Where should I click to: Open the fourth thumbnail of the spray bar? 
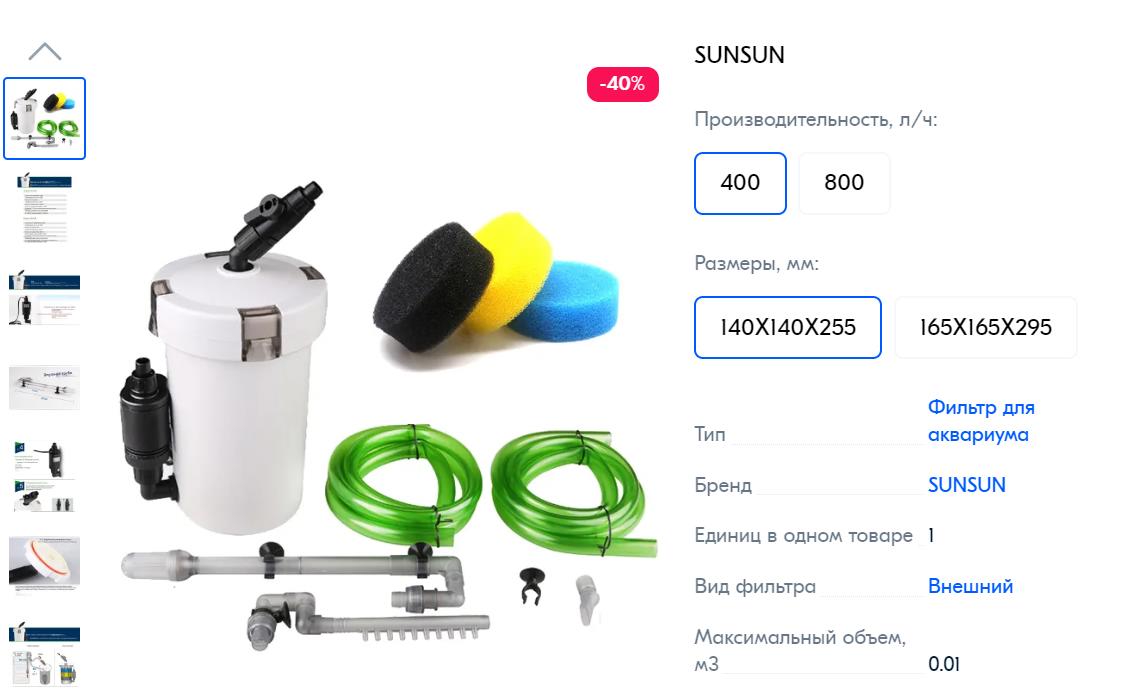tap(45, 387)
